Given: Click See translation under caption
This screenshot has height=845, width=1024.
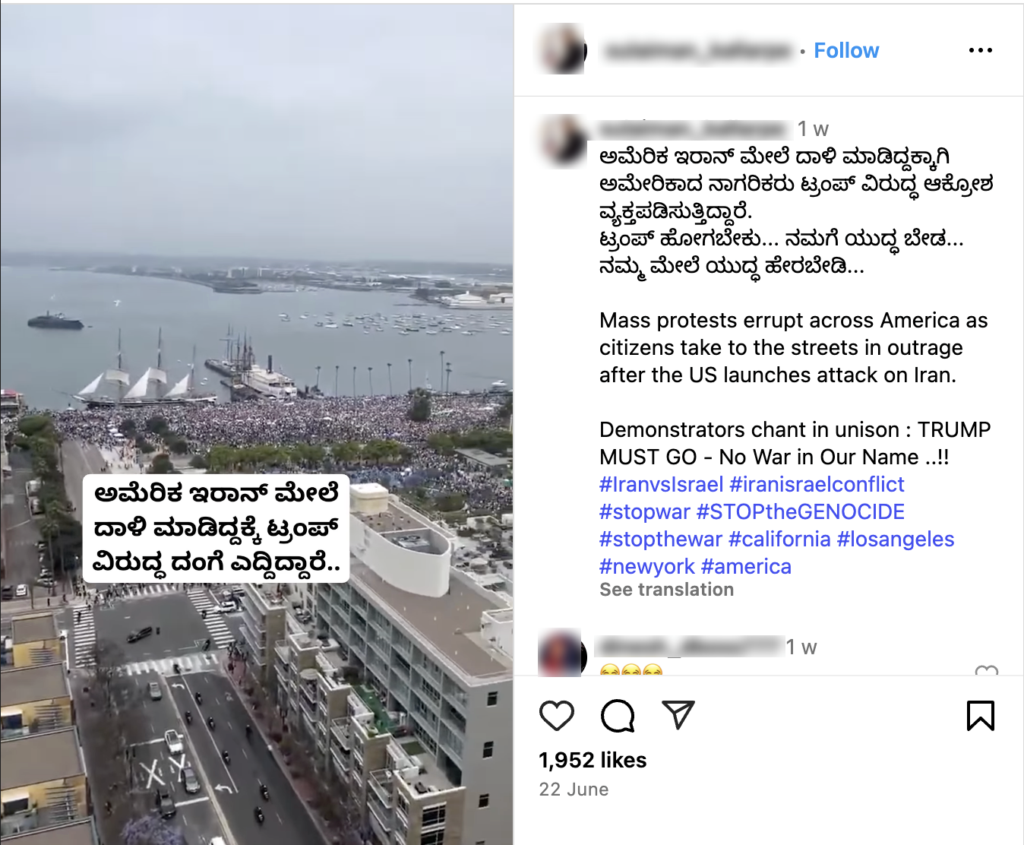Looking at the screenshot, I should [x=666, y=589].
